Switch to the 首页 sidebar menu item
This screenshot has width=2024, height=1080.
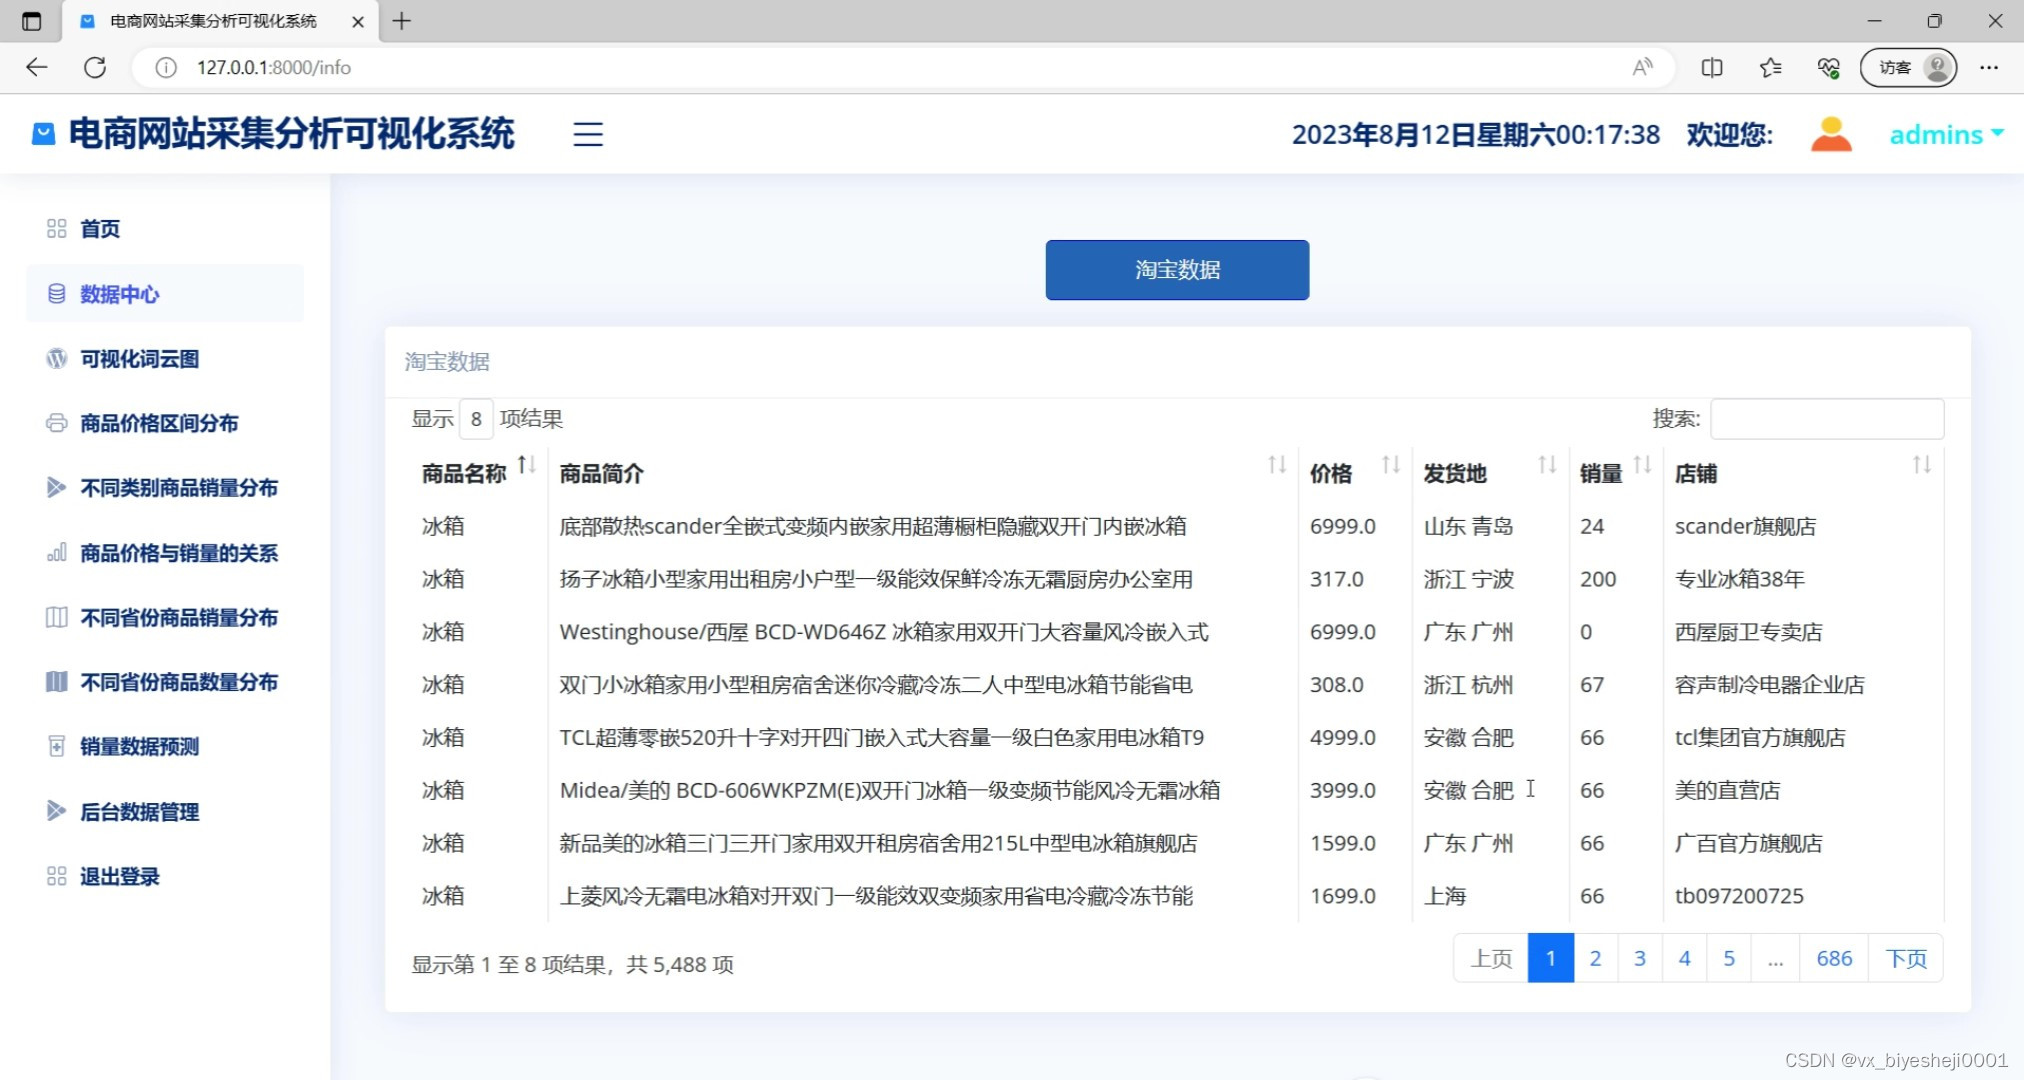[x=99, y=228]
